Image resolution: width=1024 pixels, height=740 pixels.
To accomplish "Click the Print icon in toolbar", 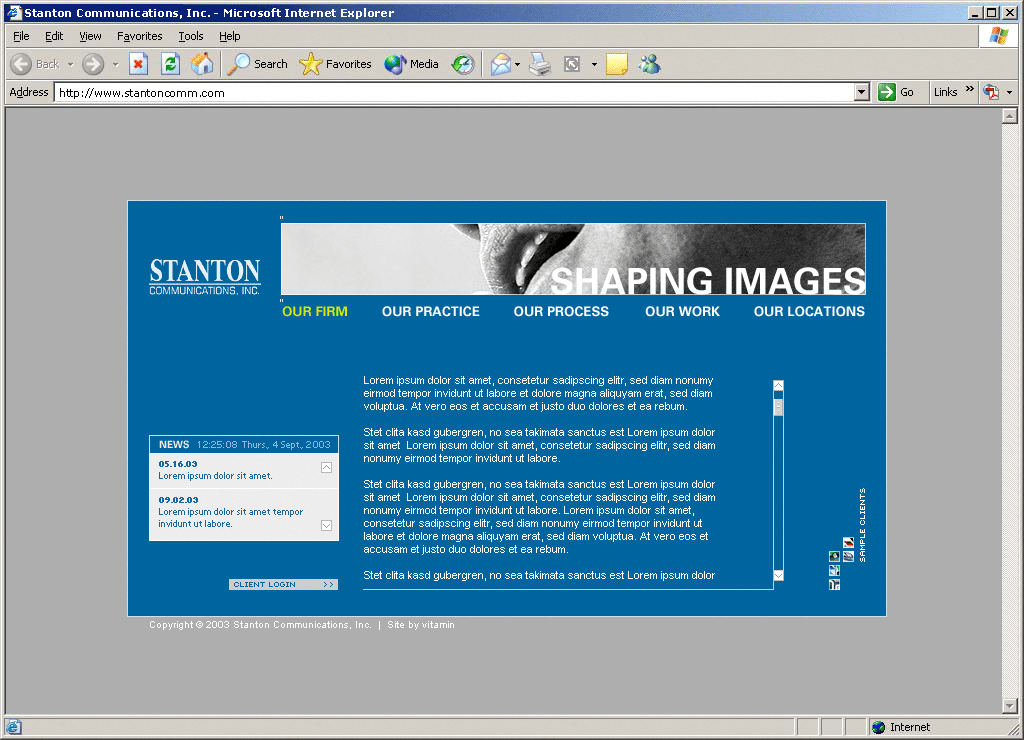I will click(x=540, y=64).
